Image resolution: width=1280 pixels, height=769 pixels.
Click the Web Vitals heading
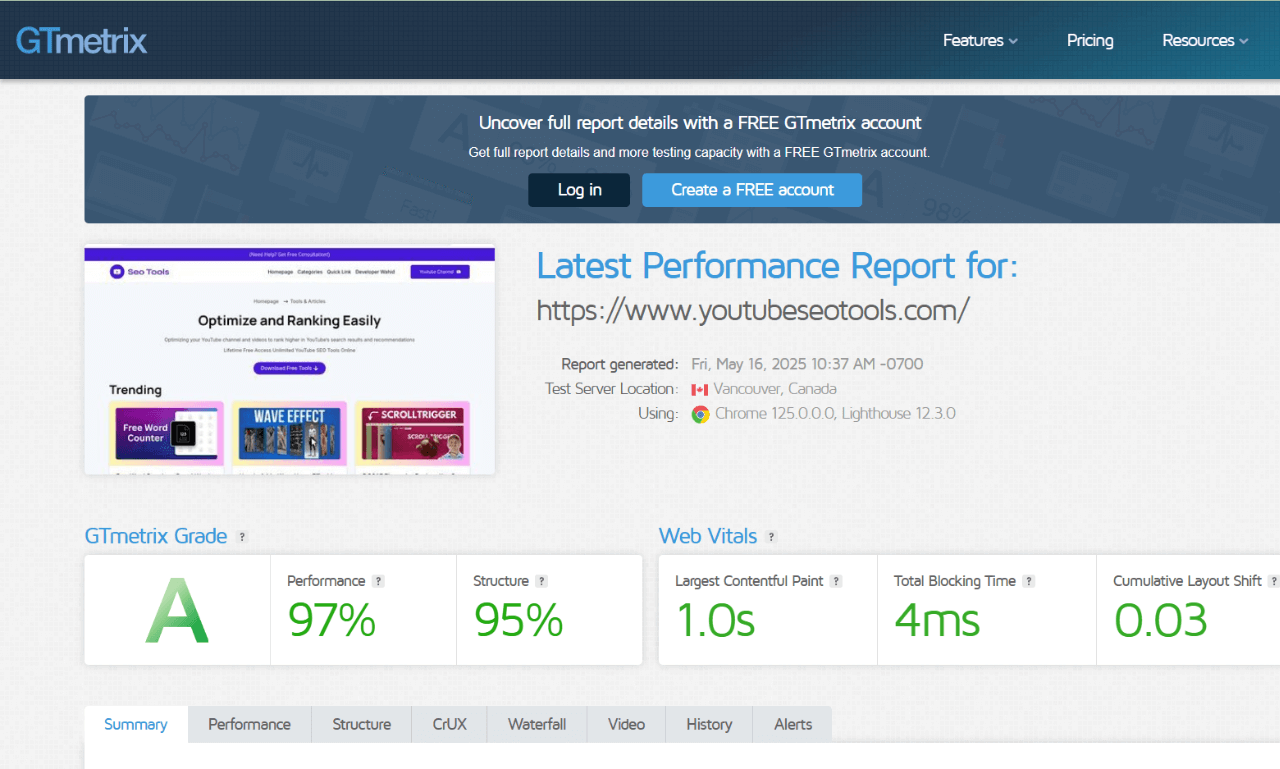pyautogui.click(x=708, y=536)
